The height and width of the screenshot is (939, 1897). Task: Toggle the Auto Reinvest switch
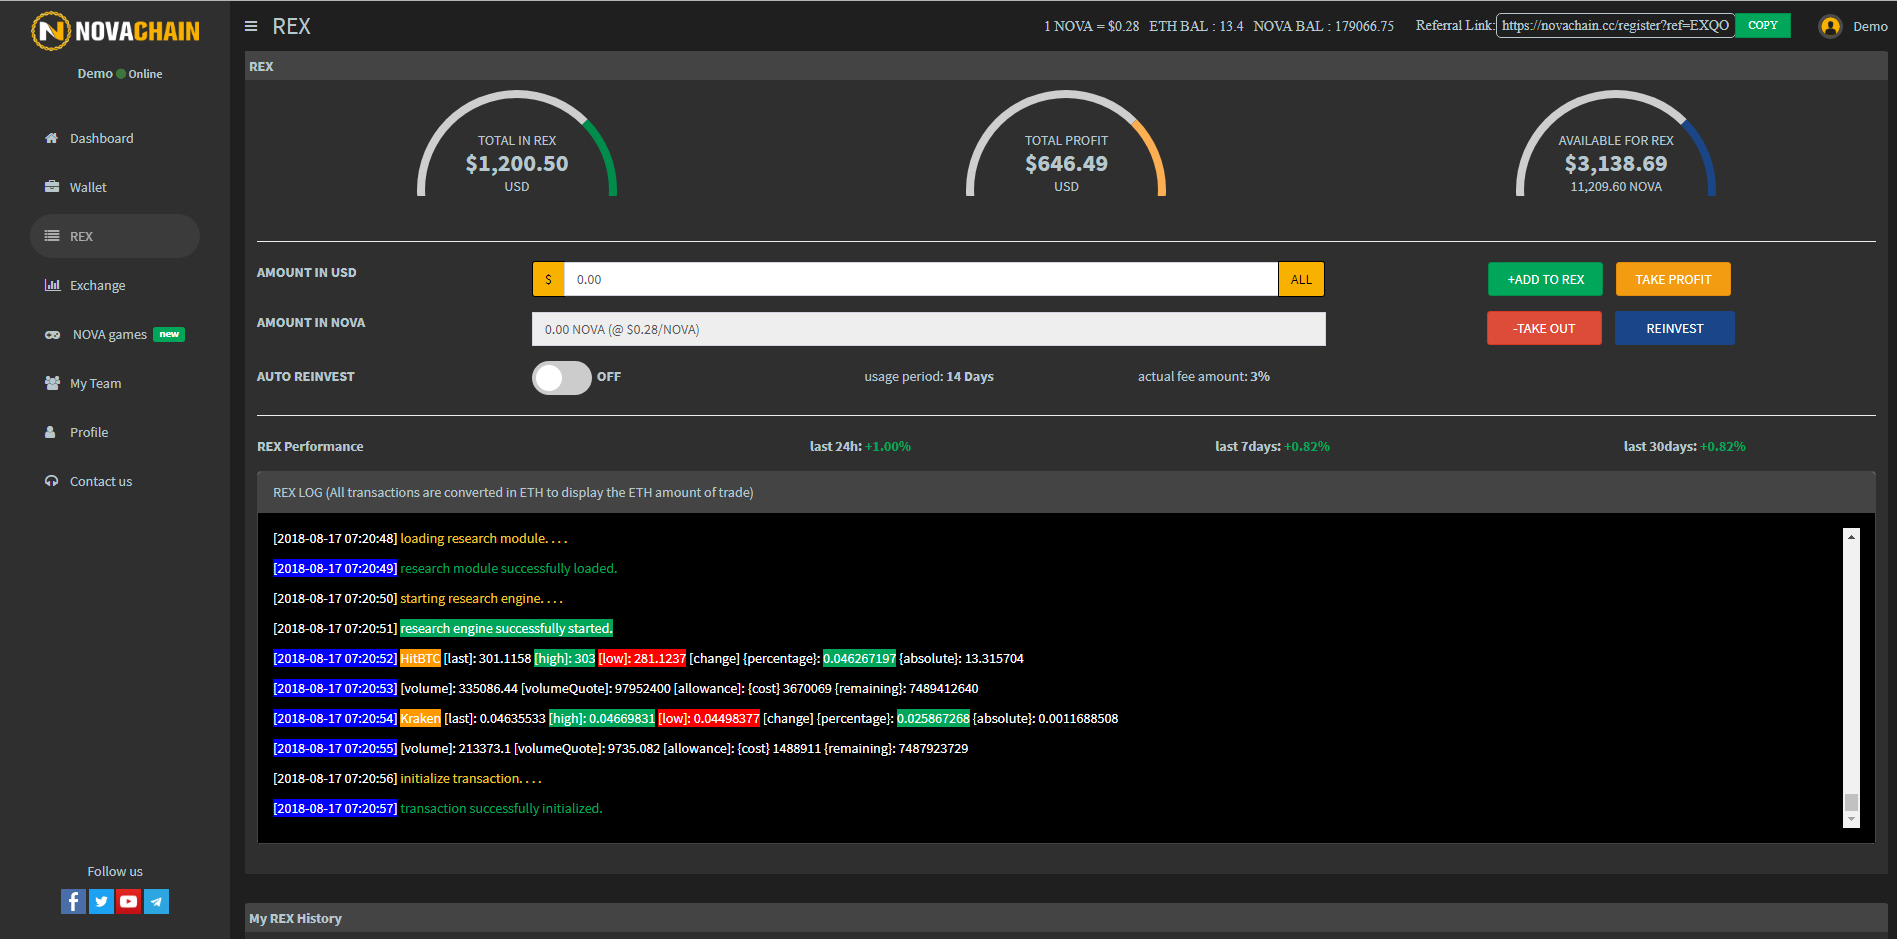[561, 377]
